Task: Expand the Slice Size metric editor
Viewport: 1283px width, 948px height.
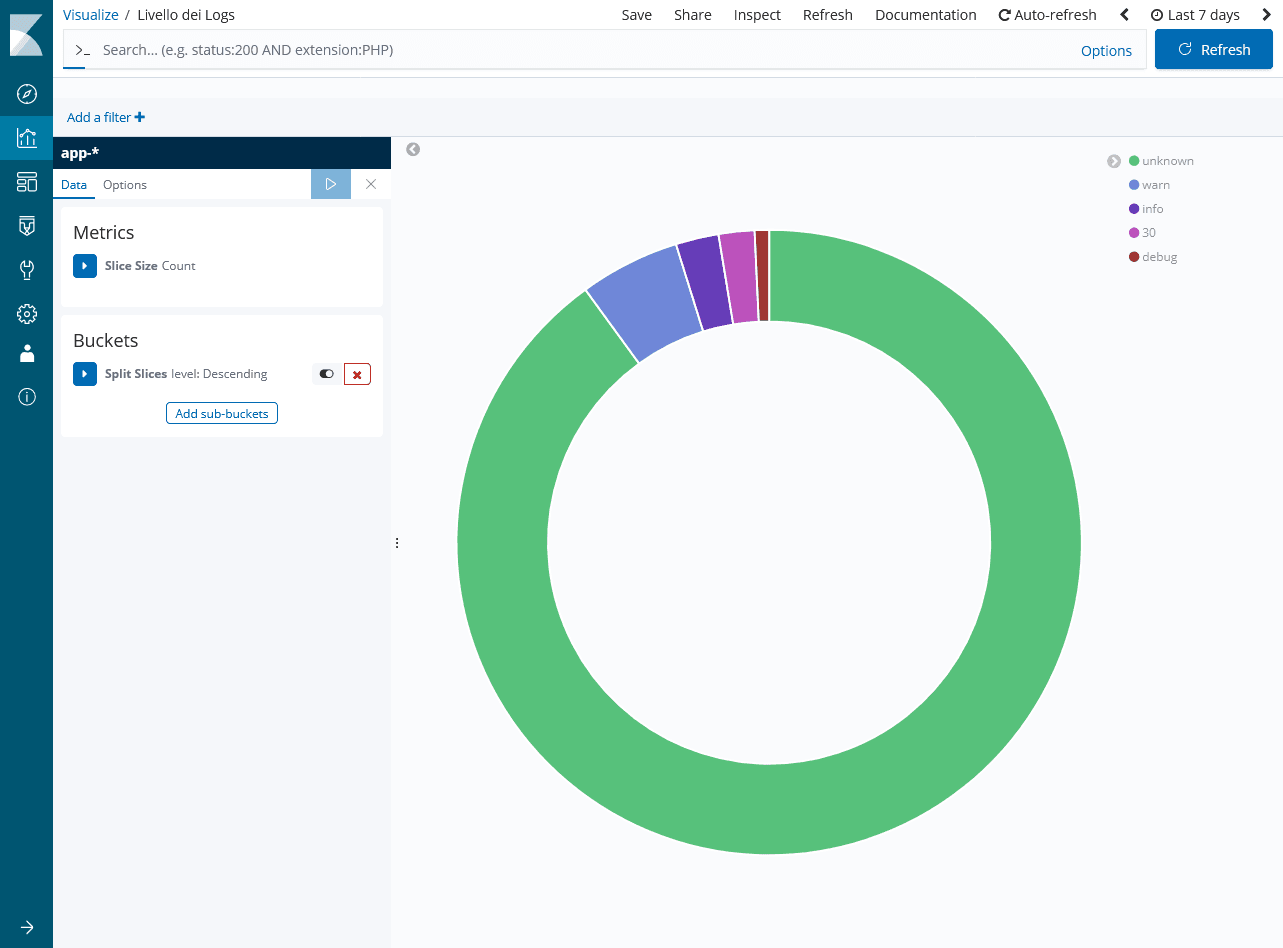Action: (x=85, y=266)
